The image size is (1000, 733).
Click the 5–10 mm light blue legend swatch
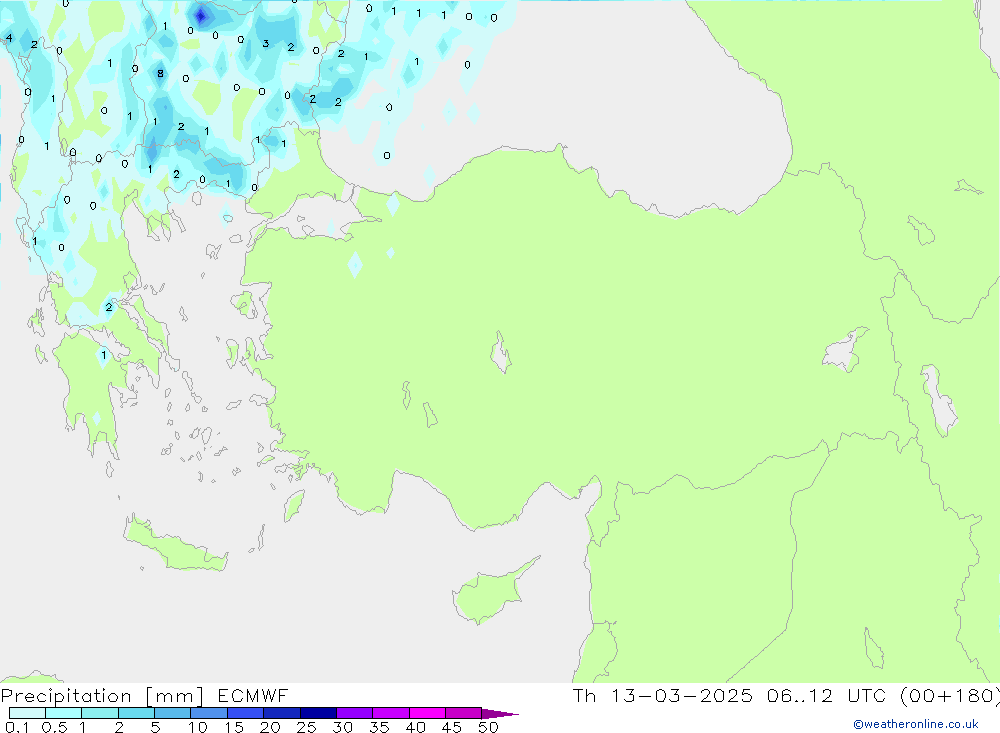(x=172, y=713)
